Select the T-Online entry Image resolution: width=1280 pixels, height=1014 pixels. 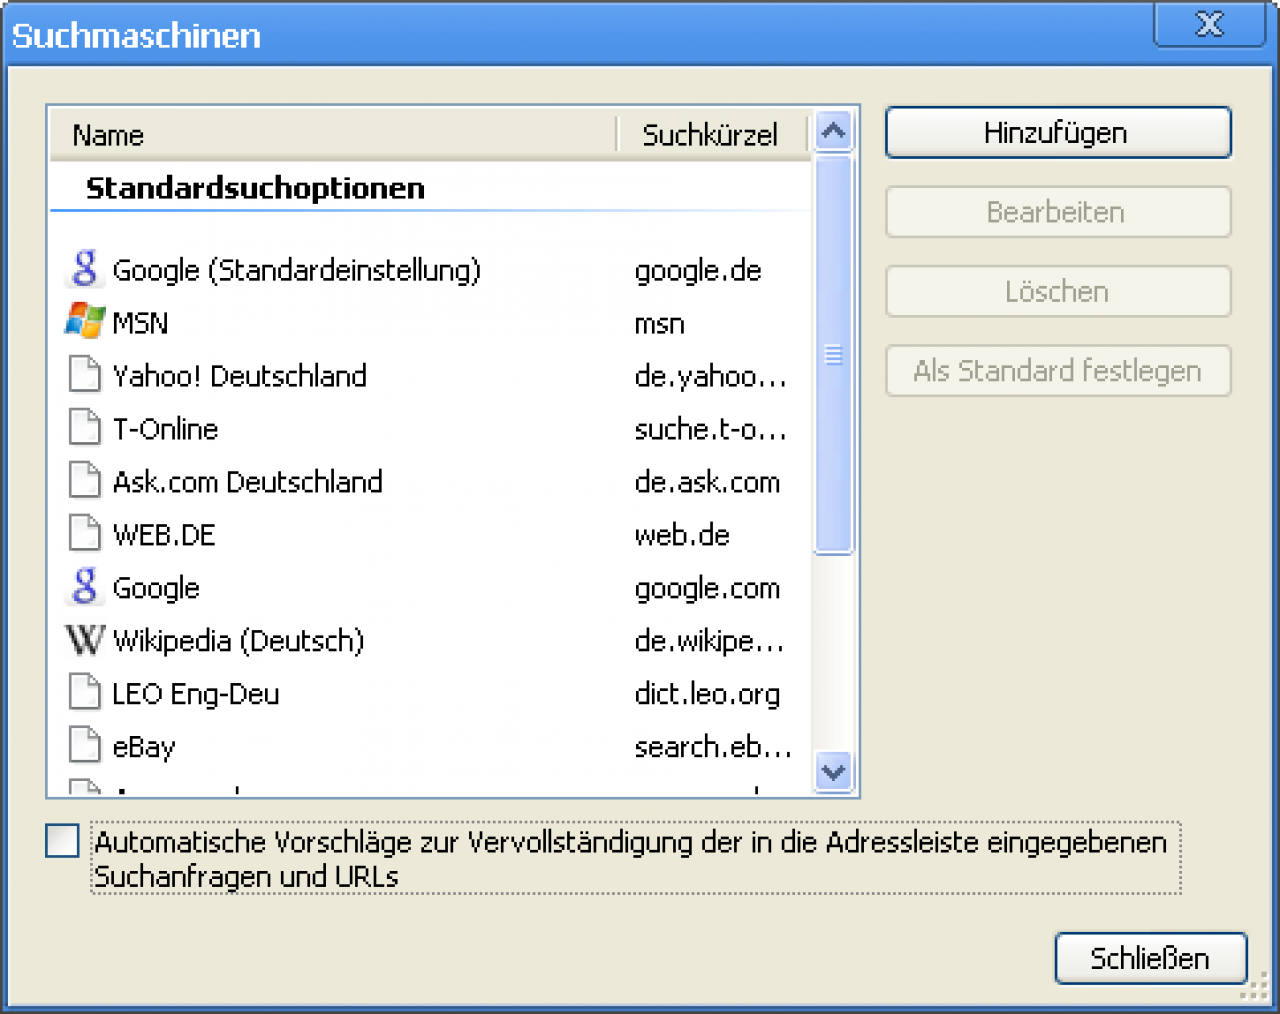click(431, 429)
